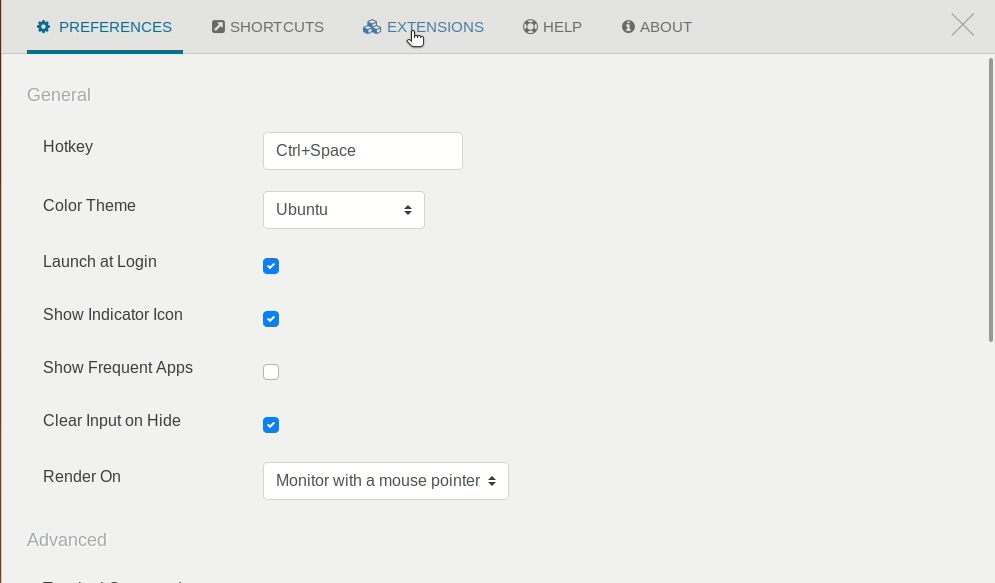
Task: Uncheck Show Indicator Icon
Action: [x=271, y=319]
